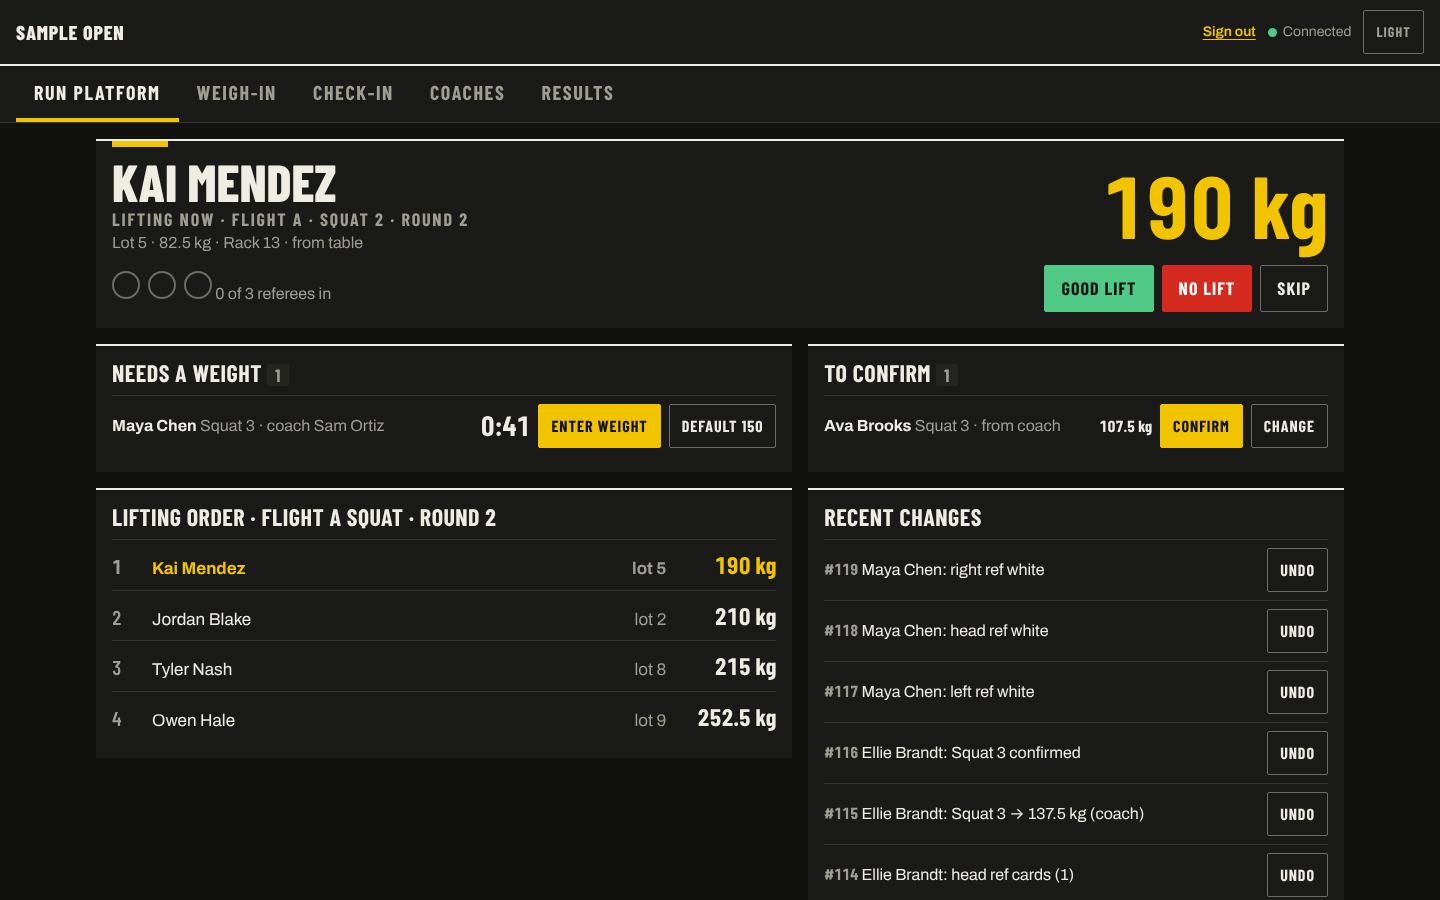Screen dimensions: 1440x900
Task: Select Owen Hale in the lifting order
Action: [x=444, y=719]
